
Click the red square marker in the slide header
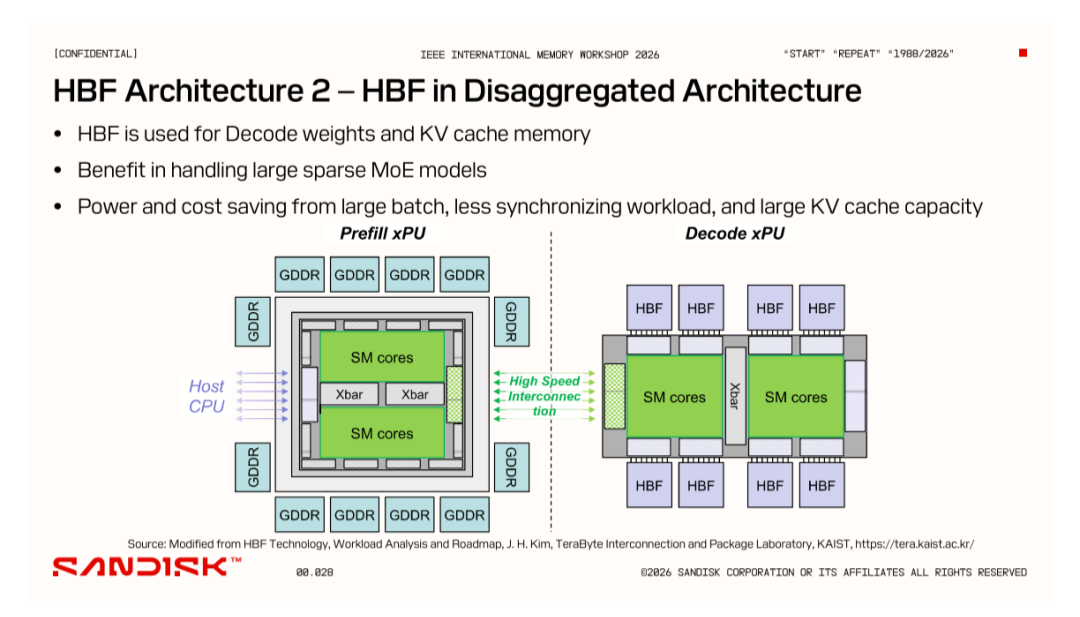pos(1023,53)
